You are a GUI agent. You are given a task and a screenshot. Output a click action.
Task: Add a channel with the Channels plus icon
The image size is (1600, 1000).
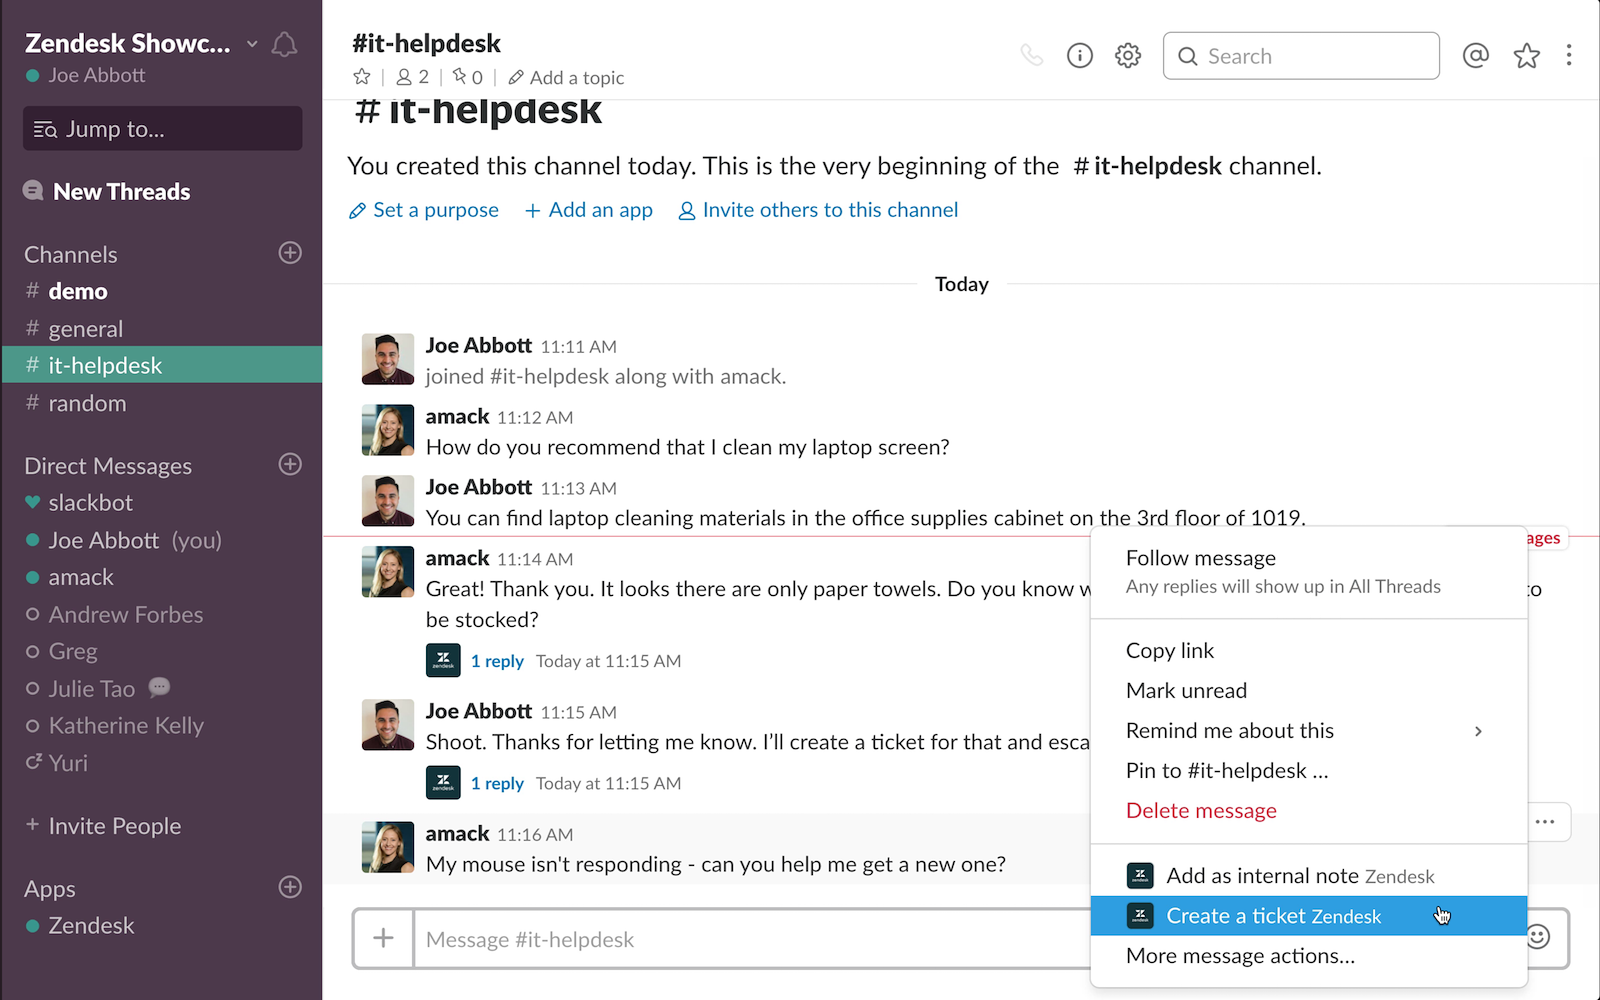(290, 253)
